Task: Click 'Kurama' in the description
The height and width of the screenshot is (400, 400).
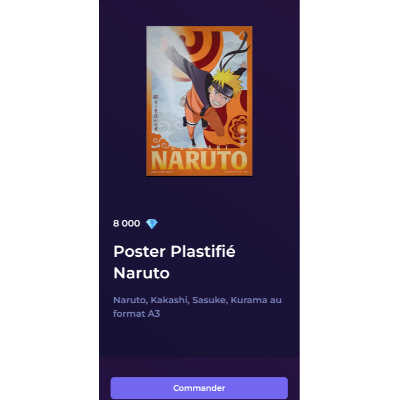Action: tap(249, 300)
